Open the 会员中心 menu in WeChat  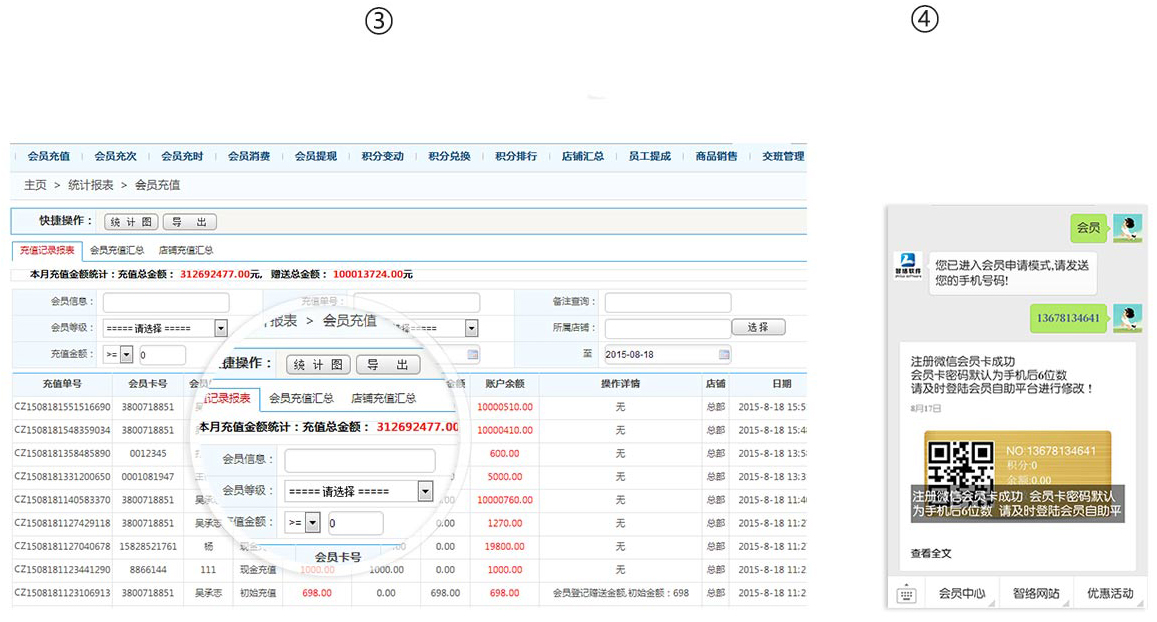[961, 593]
